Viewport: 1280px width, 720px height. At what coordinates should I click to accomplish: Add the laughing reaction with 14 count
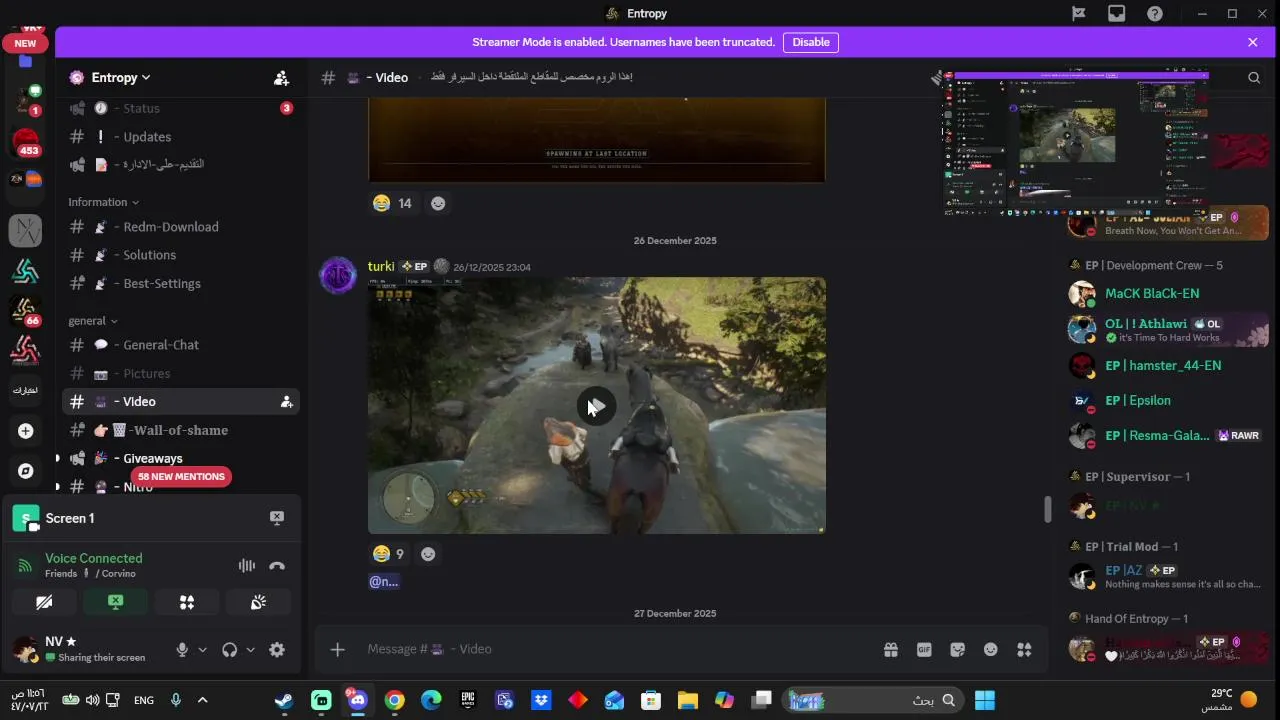pos(392,203)
